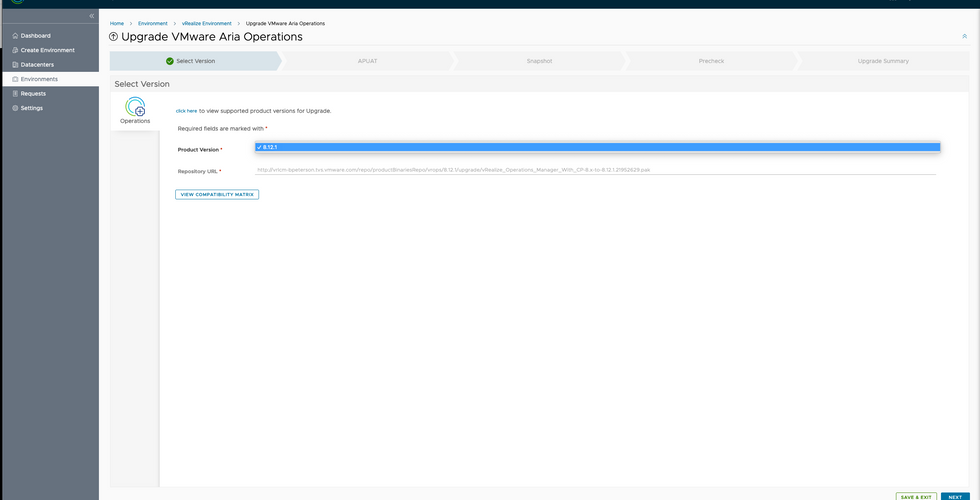Click the Select Version section heading

tap(142, 84)
